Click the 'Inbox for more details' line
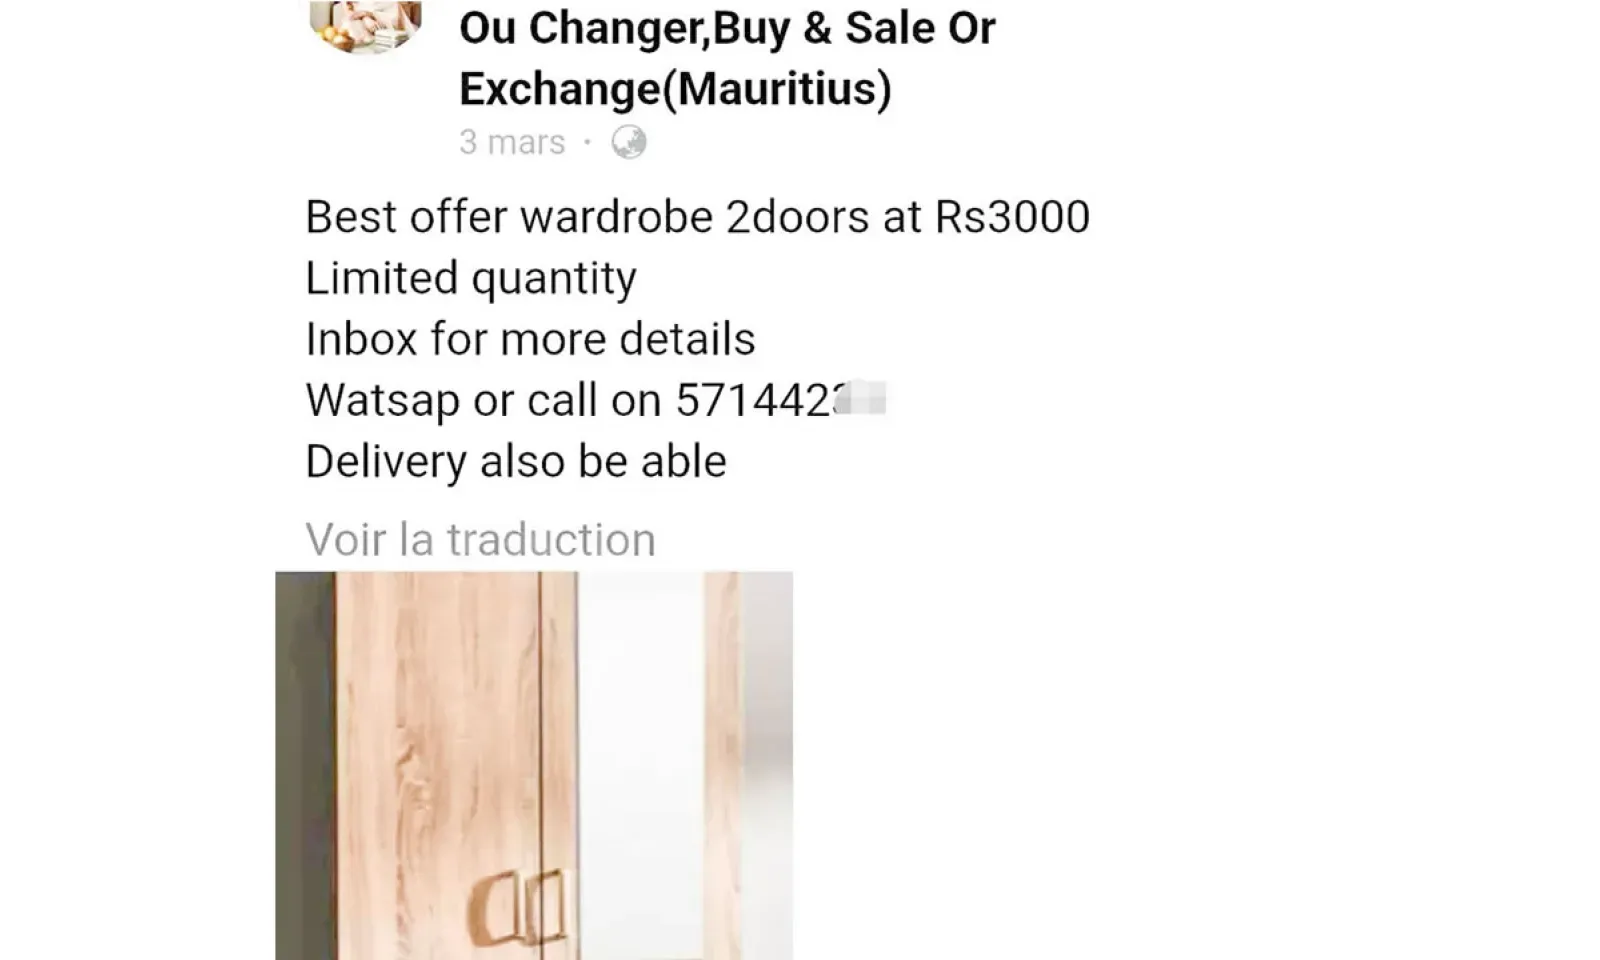Screen dimensions: 1600x960 click(530, 339)
